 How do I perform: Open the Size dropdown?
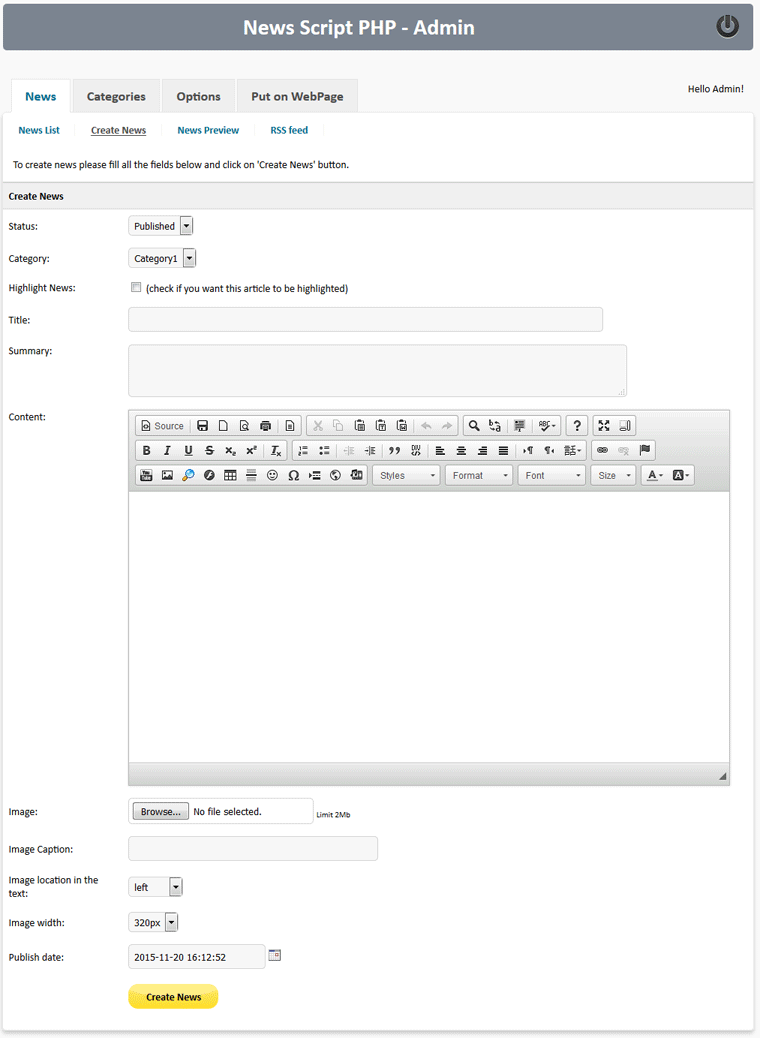(x=614, y=475)
